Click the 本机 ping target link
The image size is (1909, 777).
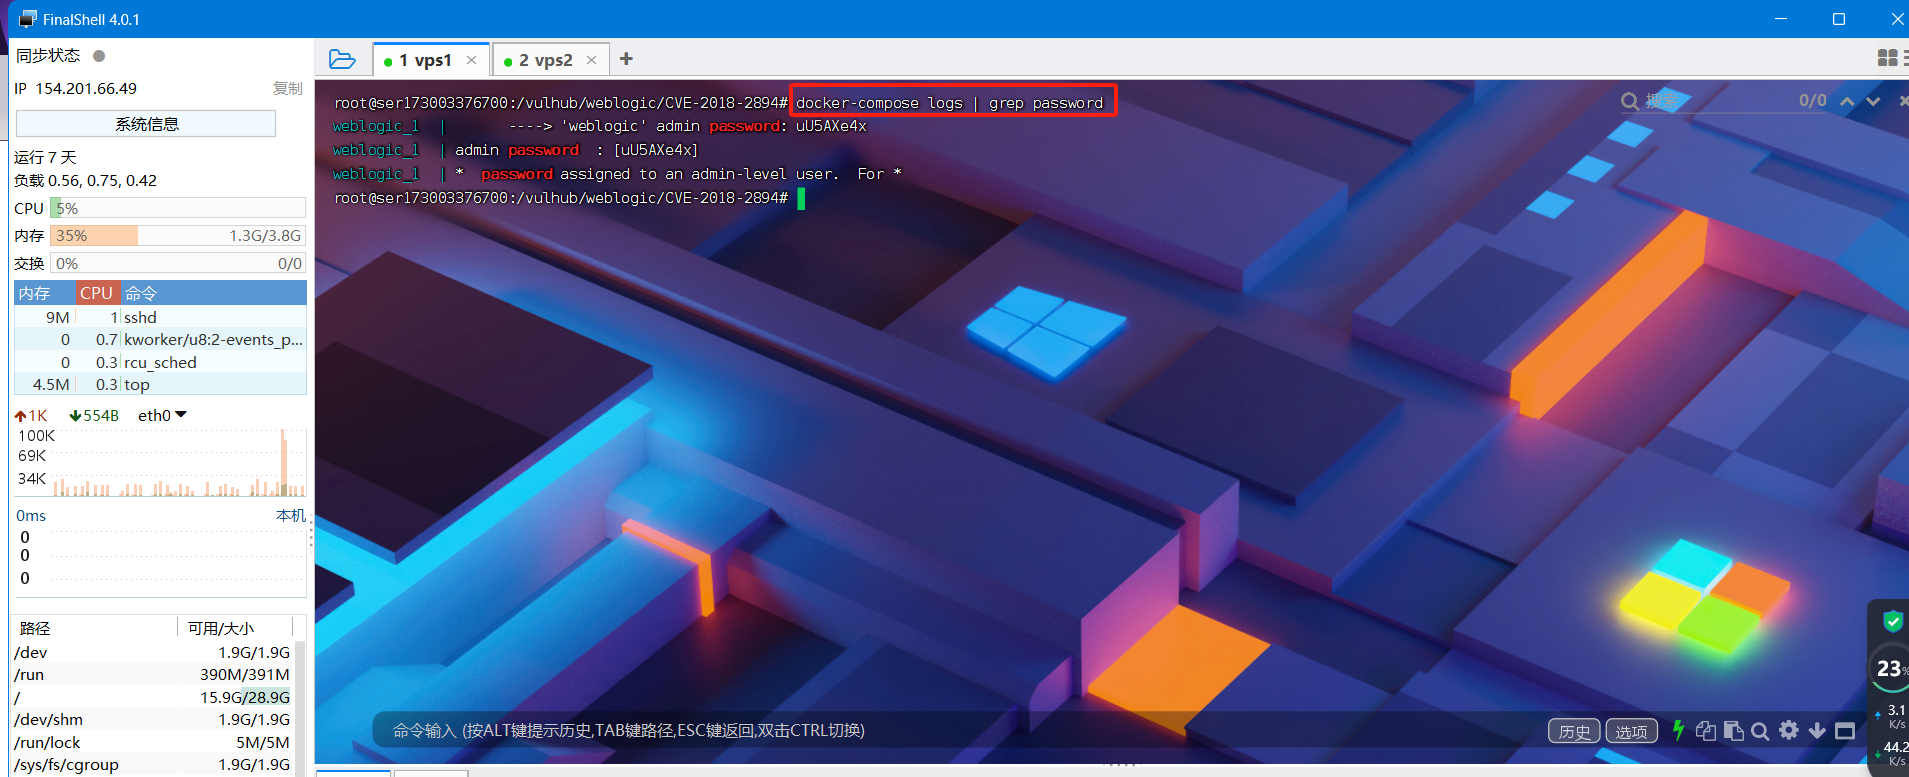[290, 515]
